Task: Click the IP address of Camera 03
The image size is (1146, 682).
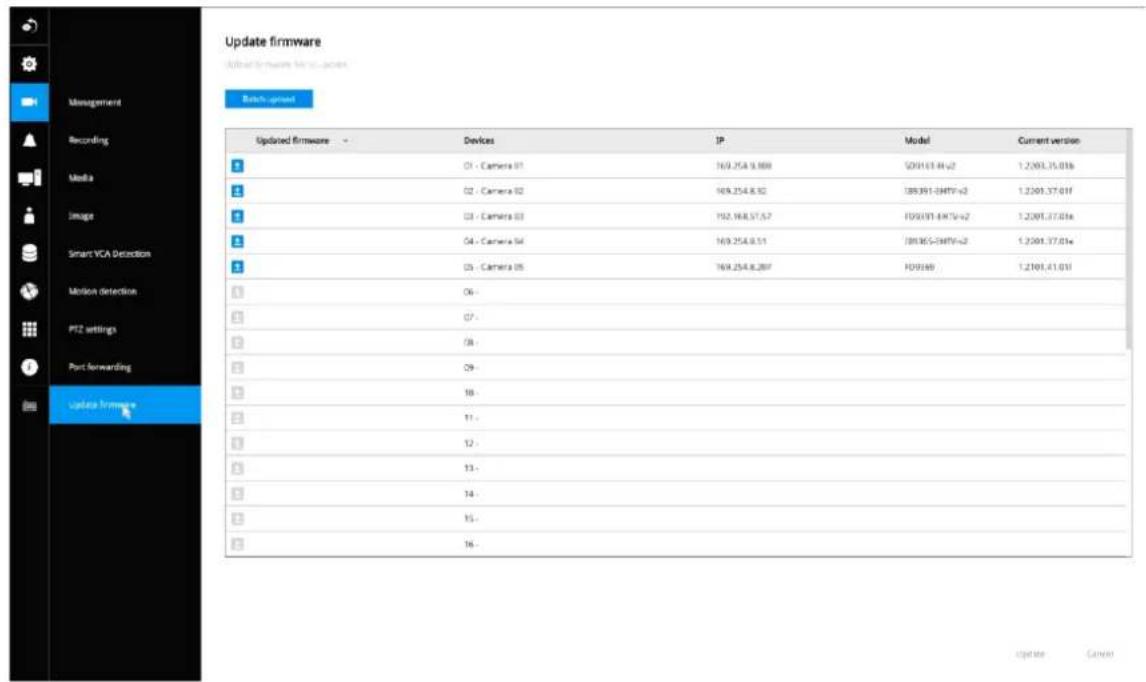Action: (743, 216)
